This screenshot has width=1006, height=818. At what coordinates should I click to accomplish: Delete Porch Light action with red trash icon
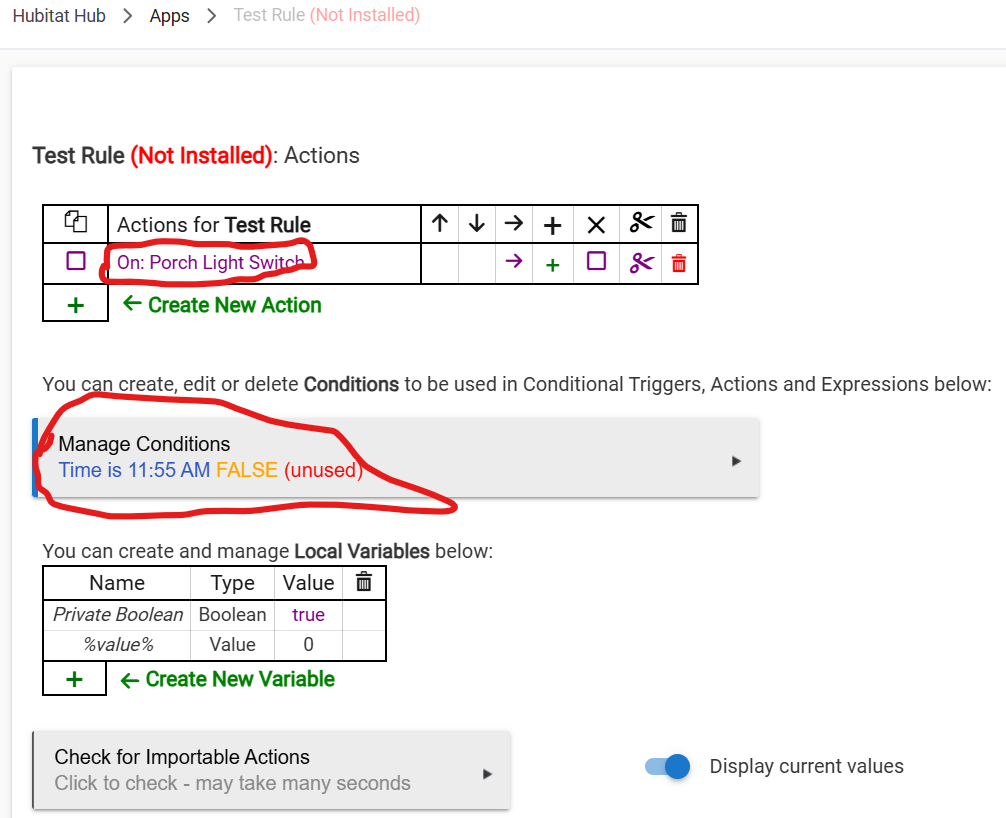[679, 263]
